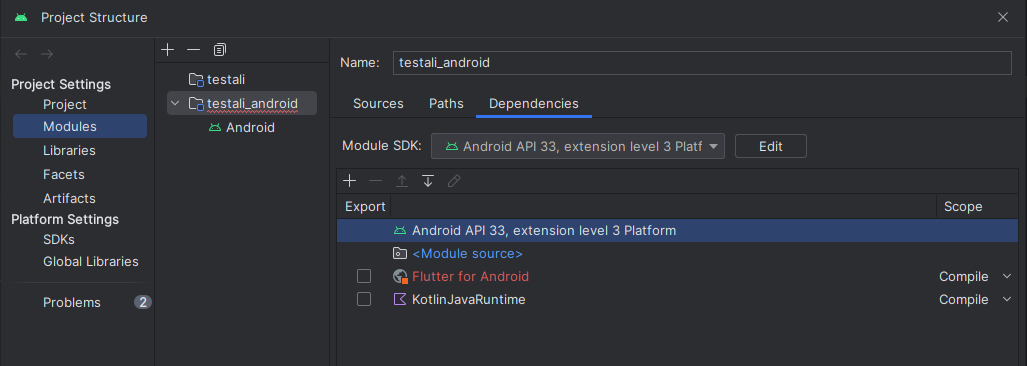Open Project settings section
The width and height of the screenshot is (1027, 366).
pyautogui.click(x=65, y=105)
